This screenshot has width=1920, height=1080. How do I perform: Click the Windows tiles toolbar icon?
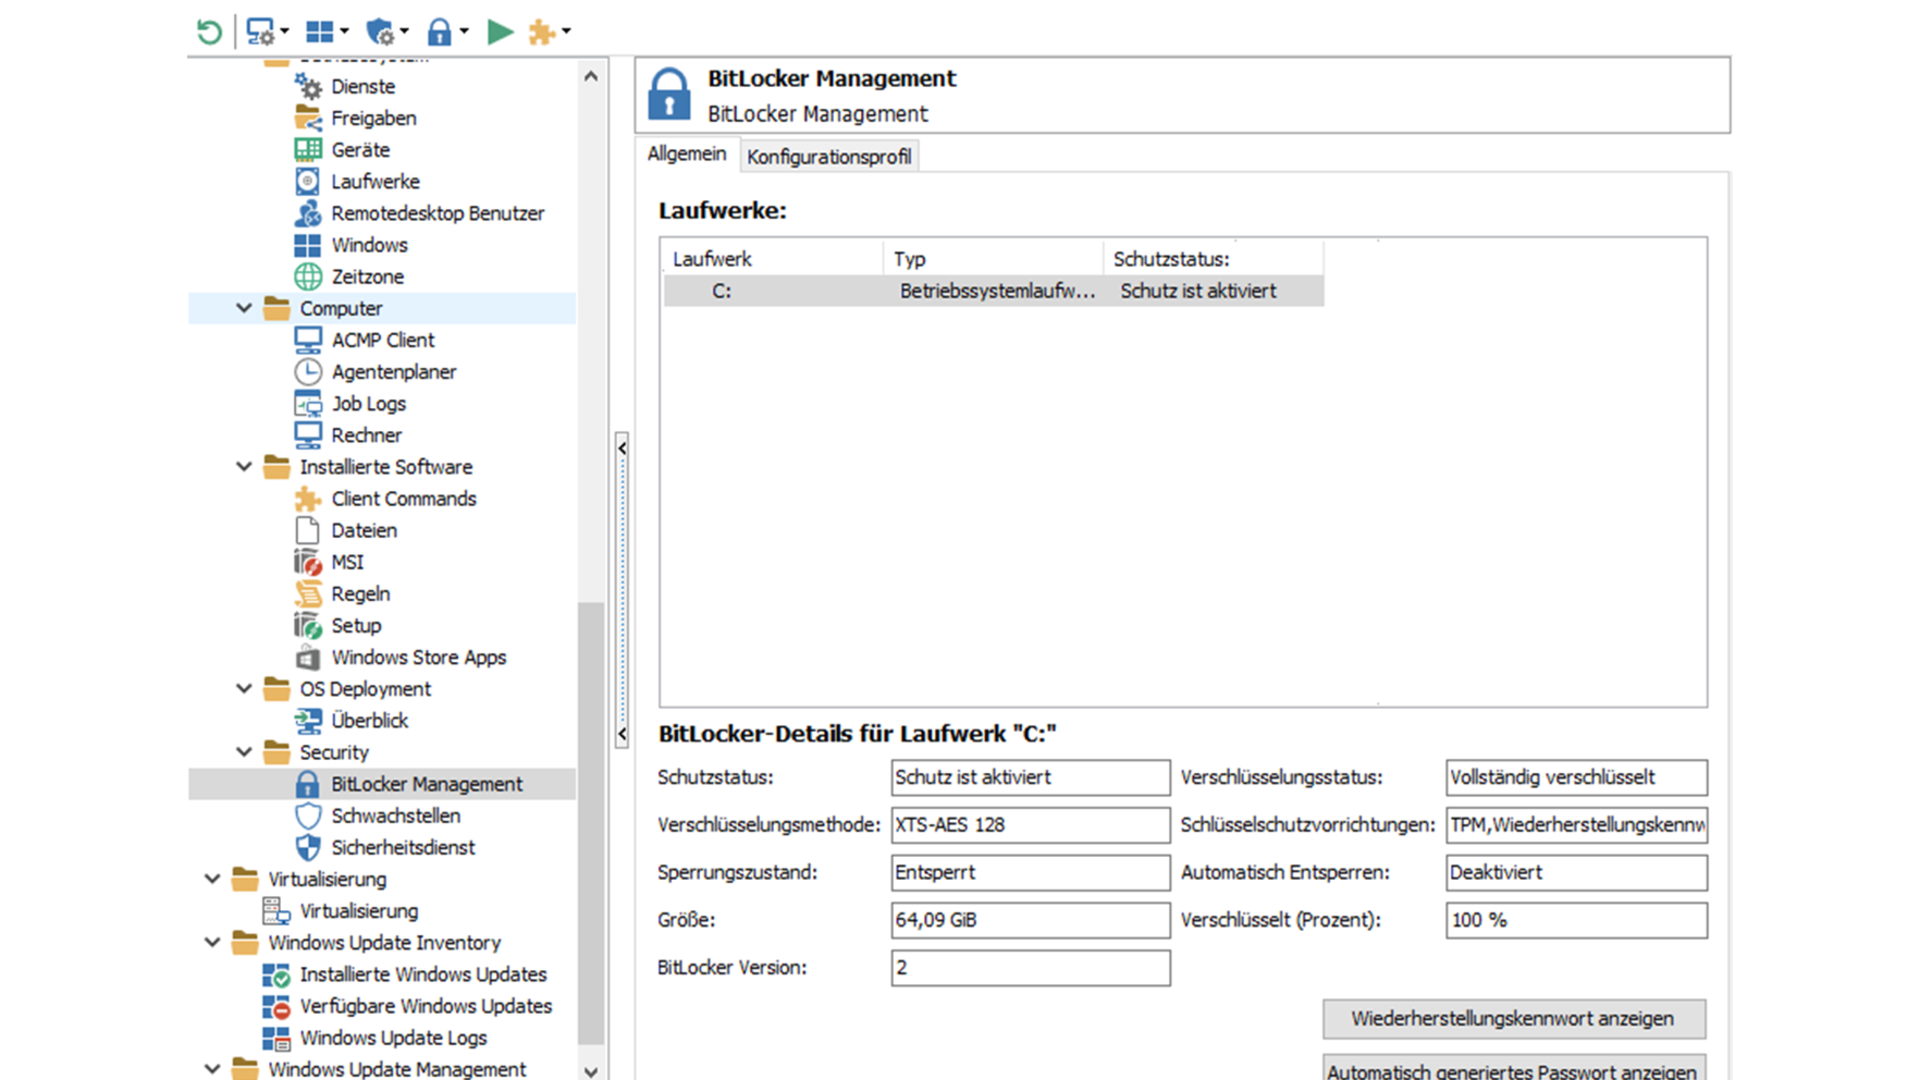(319, 32)
